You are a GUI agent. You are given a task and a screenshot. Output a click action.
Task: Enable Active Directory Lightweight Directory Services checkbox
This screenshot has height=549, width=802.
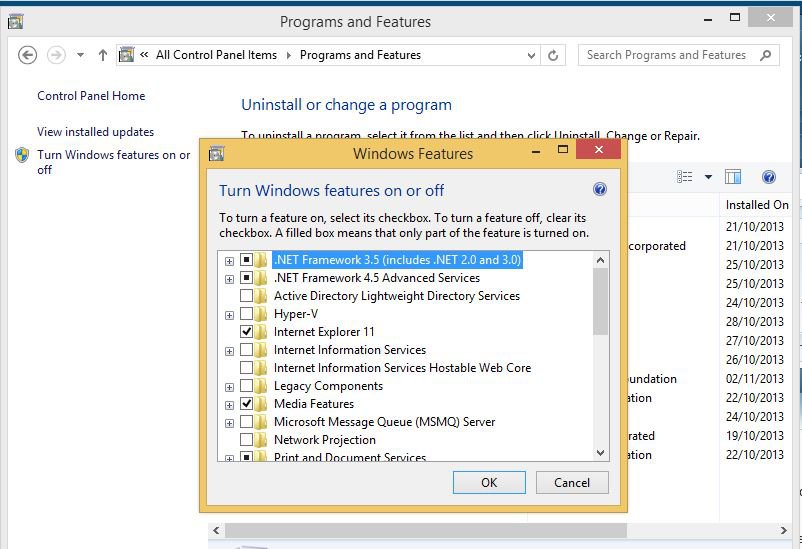(246, 295)
